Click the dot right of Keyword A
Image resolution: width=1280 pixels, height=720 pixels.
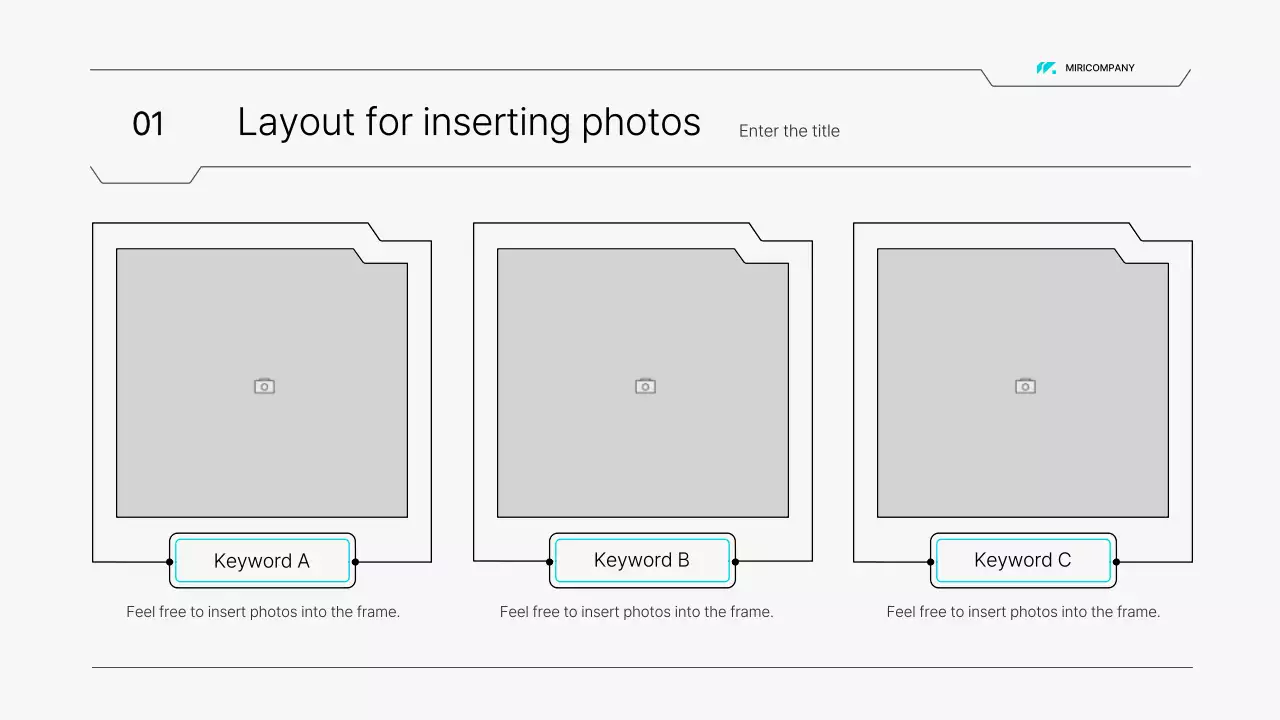(x=355, y=562)
